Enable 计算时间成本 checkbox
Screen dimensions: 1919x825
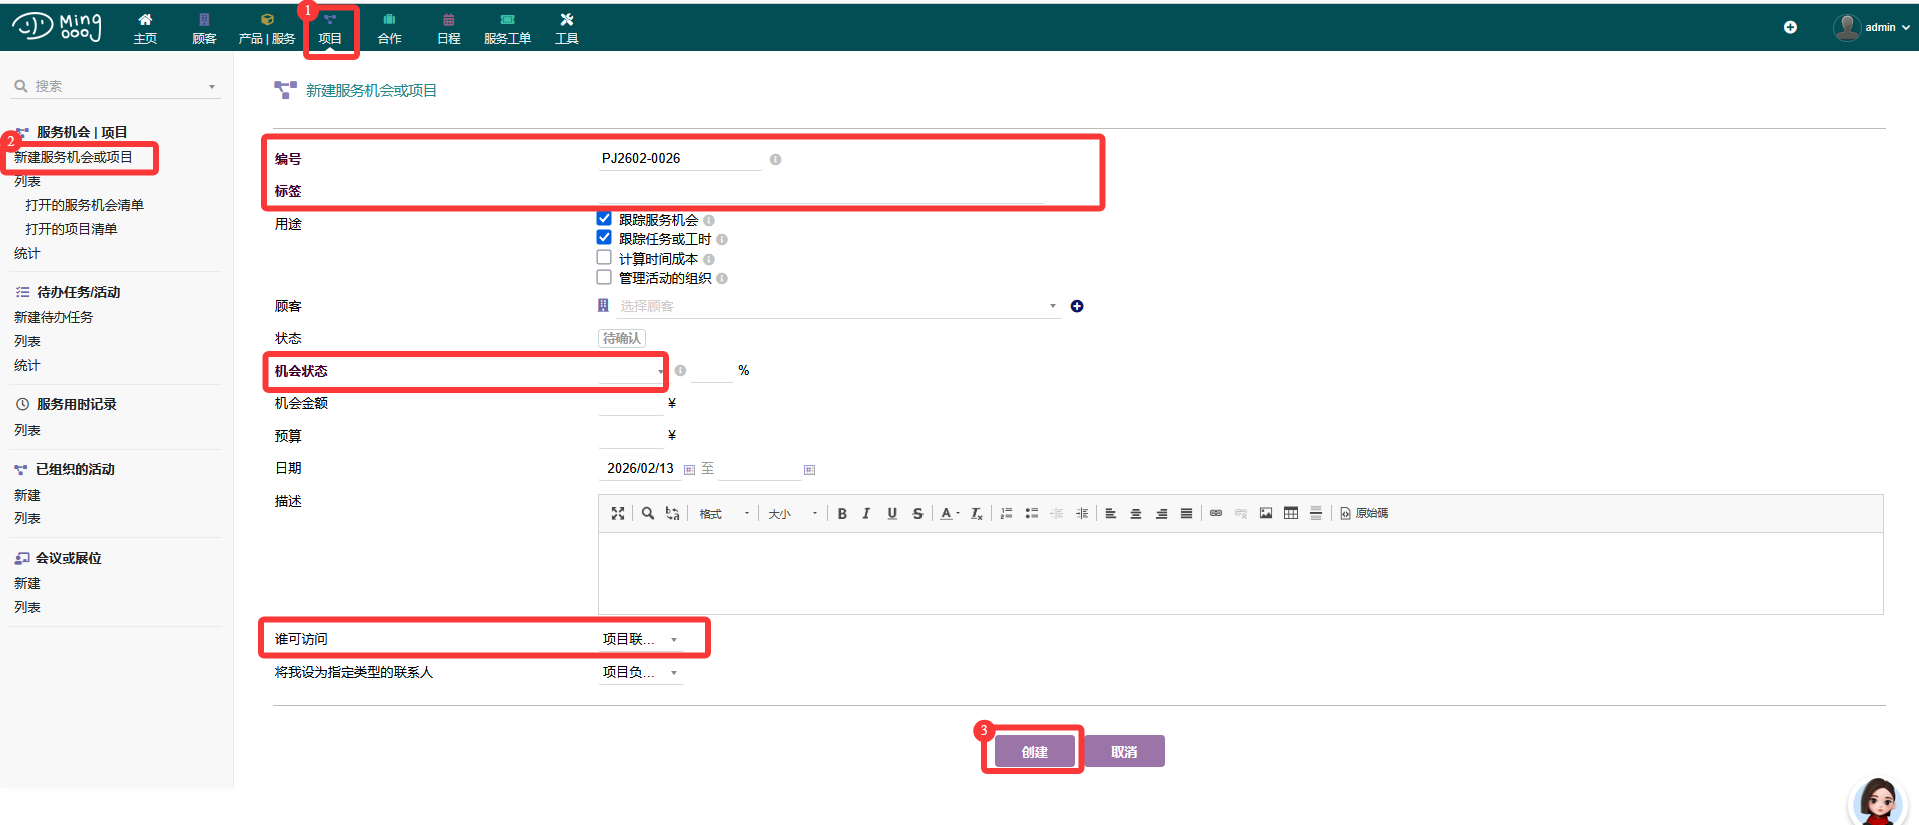604,258
